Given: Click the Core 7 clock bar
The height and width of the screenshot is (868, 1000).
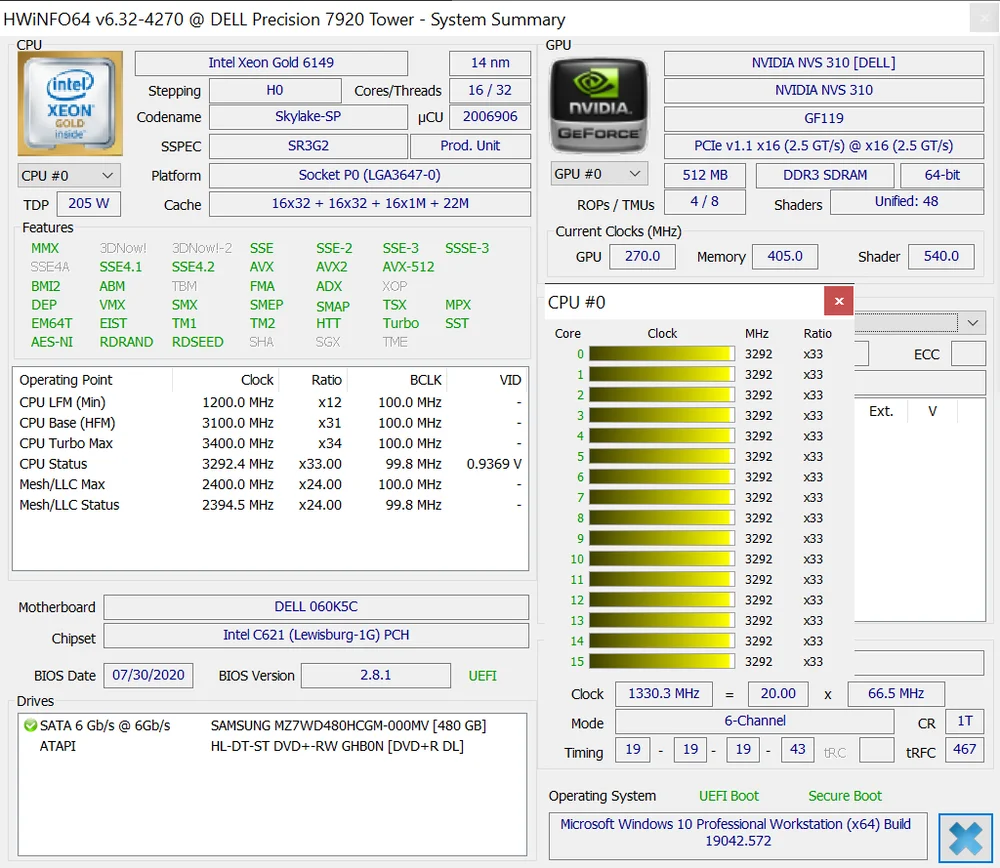Looking at the screenshot, I should pyautogui.click(x=662, y=497).
